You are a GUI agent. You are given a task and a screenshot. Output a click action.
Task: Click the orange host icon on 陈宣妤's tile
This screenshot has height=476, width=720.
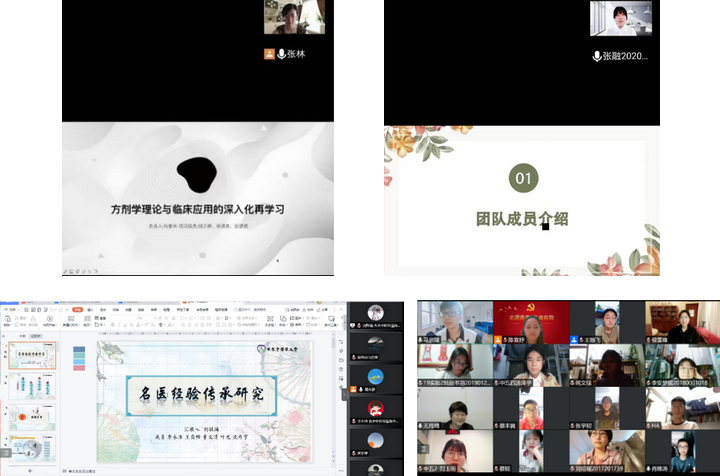coord(499,339)
